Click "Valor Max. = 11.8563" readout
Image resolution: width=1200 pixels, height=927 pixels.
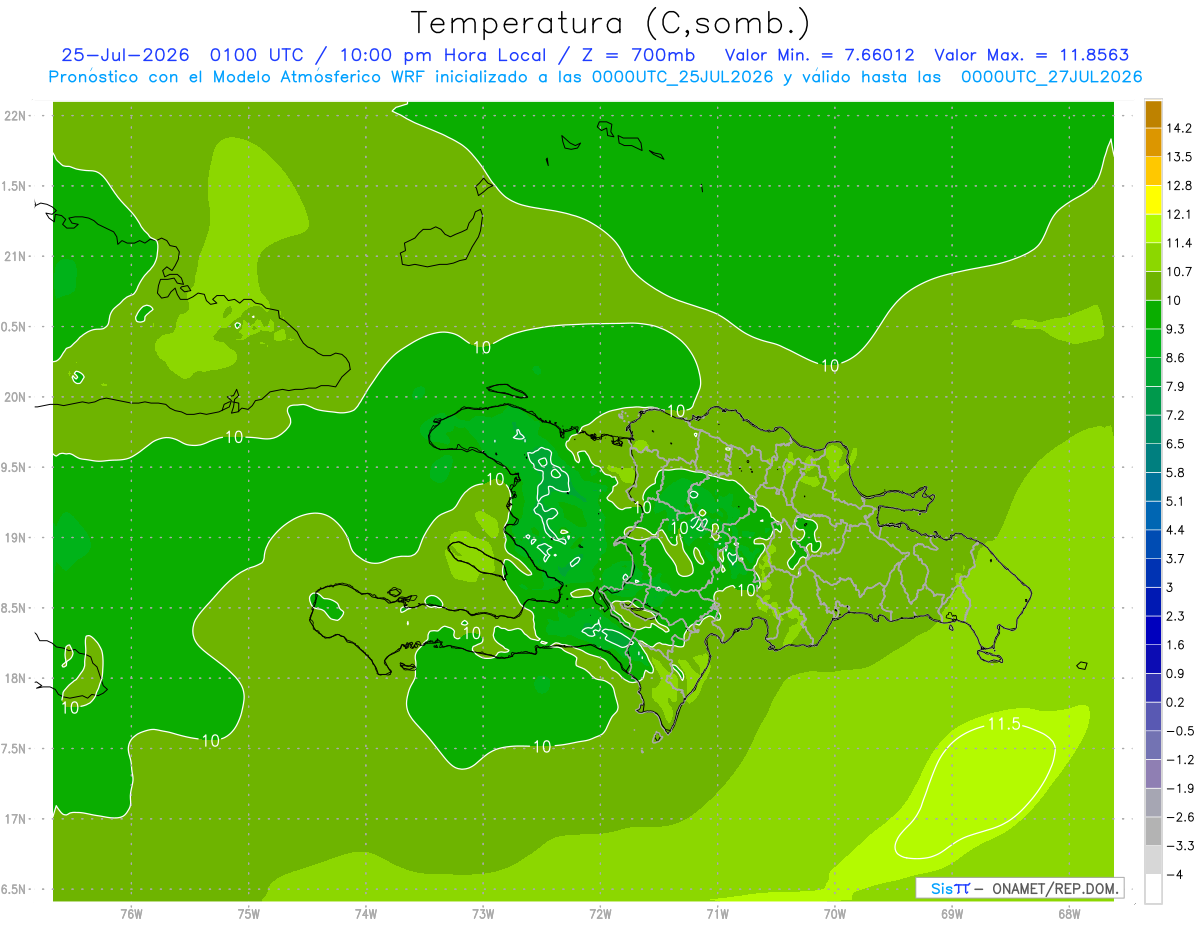click(x=1034, y=55)
